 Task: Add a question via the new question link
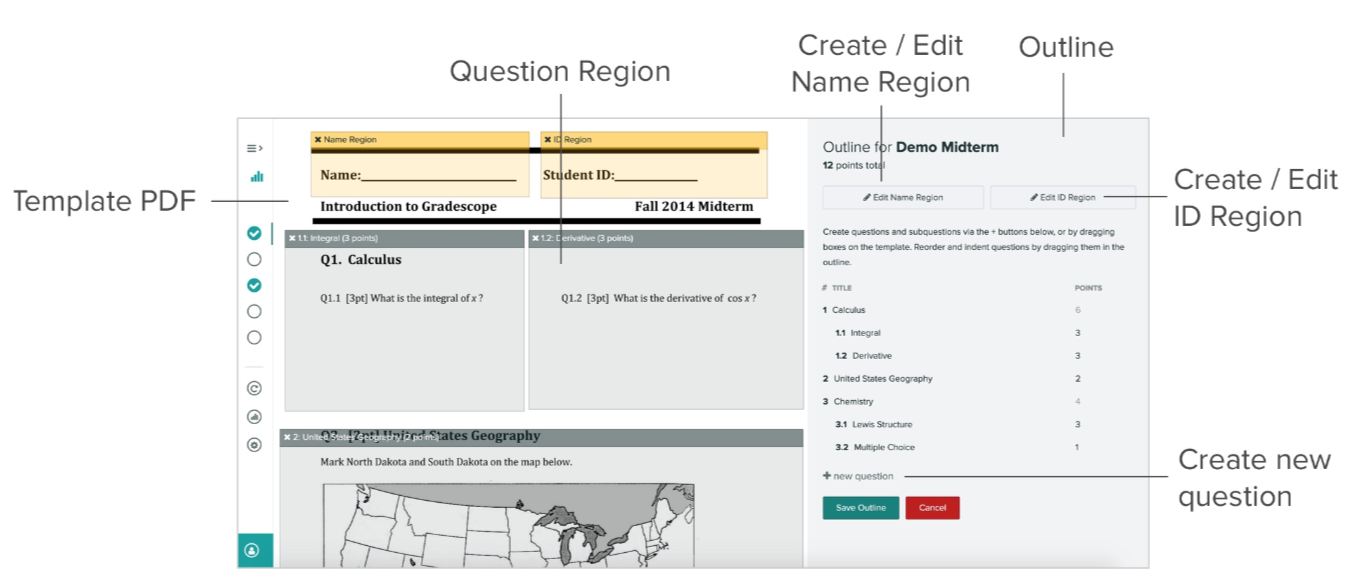(858, 476)
